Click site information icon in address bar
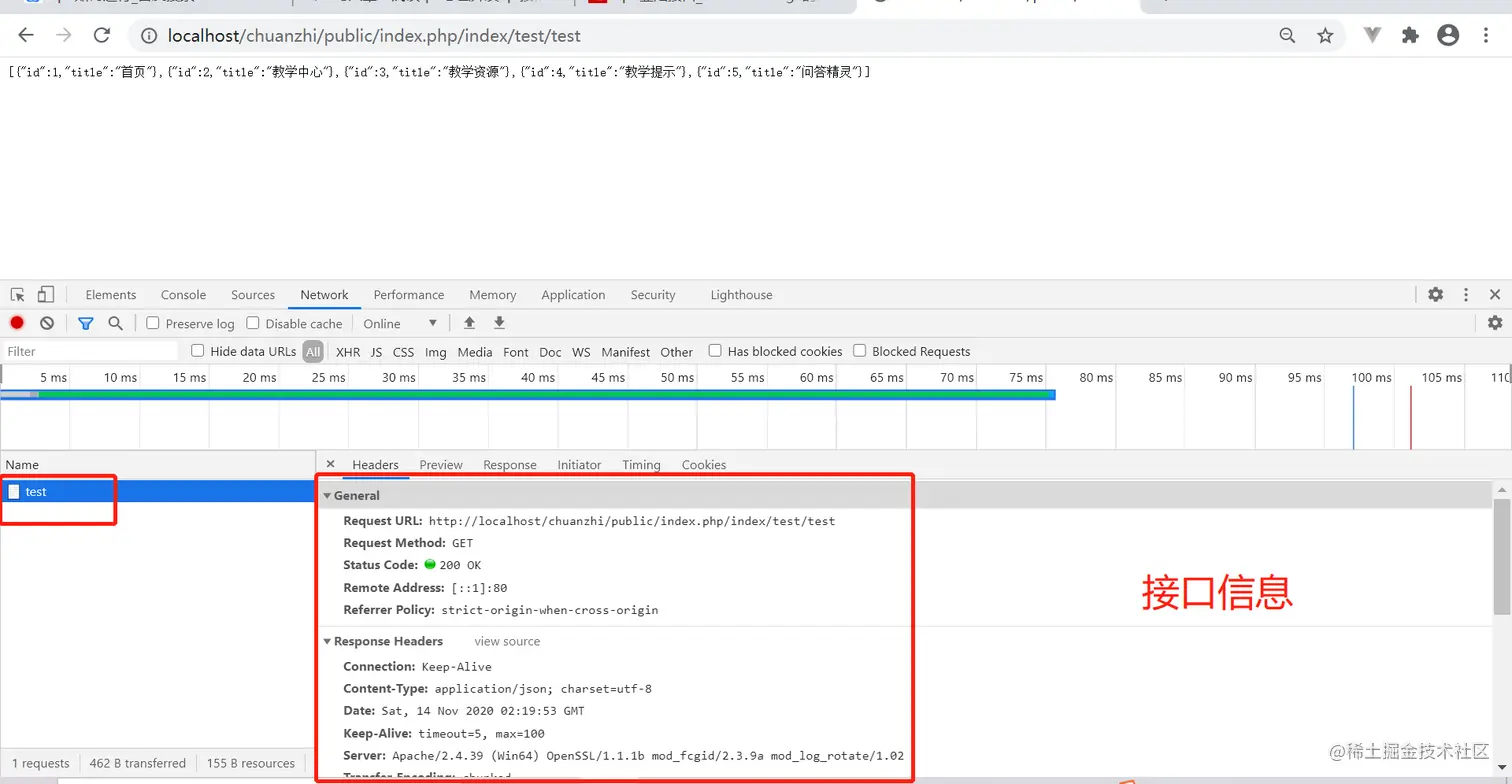The height and width of the screenshot is (784, 1512). click(x=149, y=36)
